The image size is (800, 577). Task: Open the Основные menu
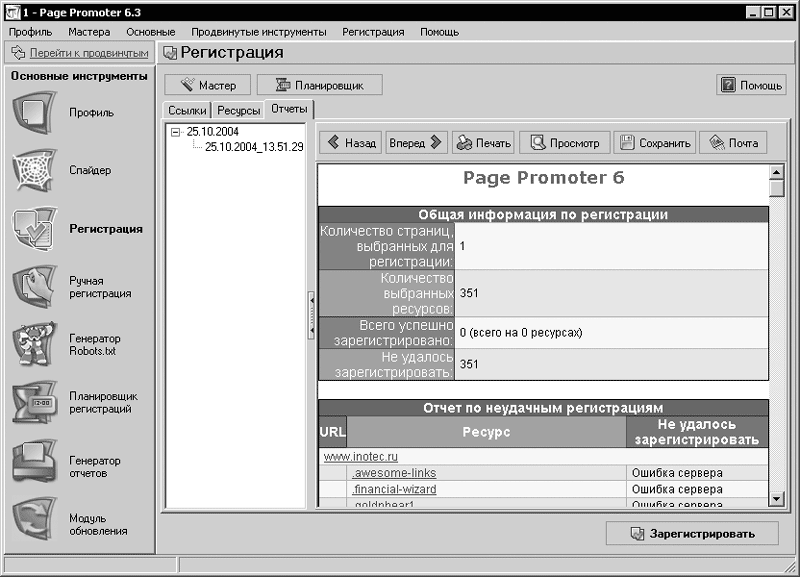pos(151,32)
